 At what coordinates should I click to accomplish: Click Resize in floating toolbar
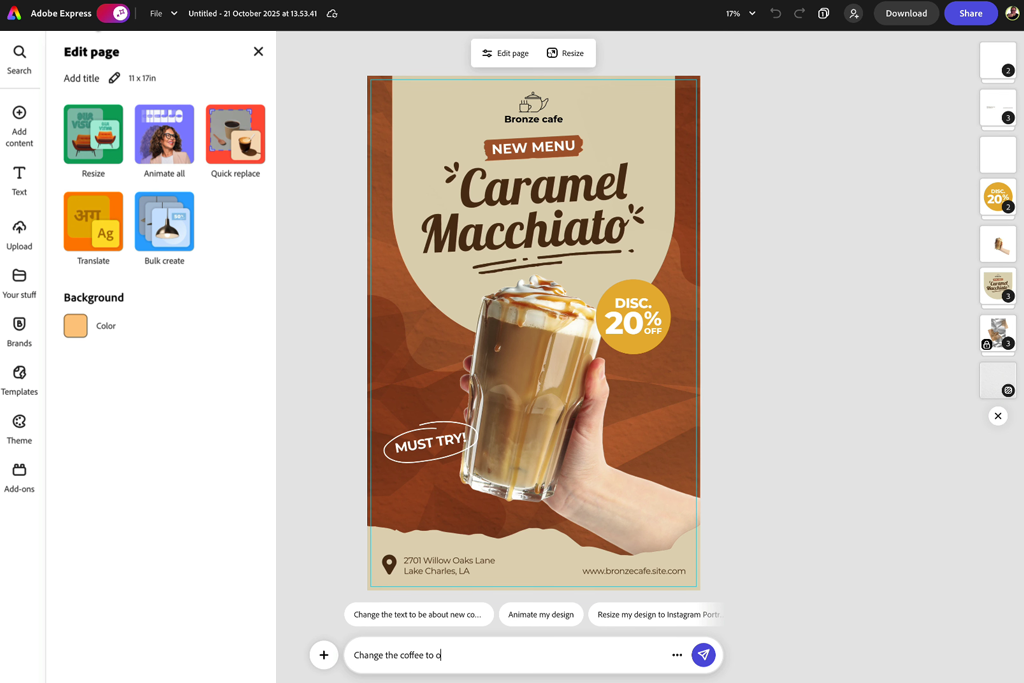566,53
